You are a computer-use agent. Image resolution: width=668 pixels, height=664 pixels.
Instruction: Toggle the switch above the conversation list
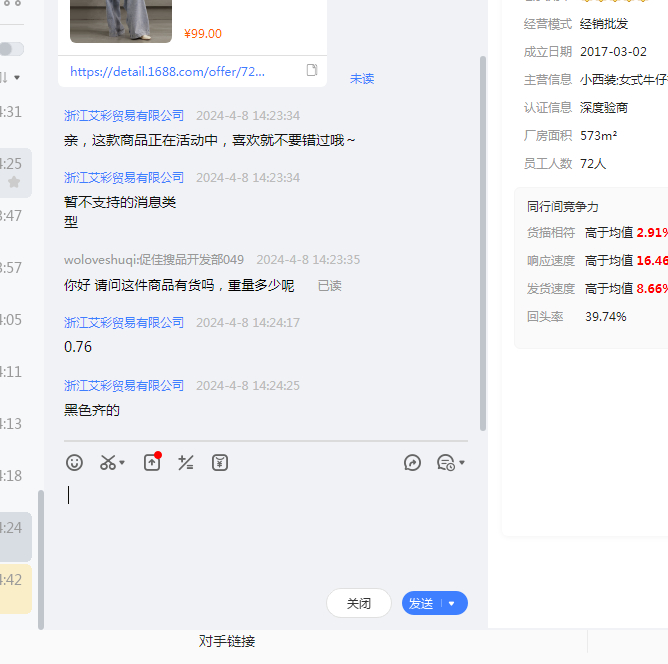pos(12,49)
